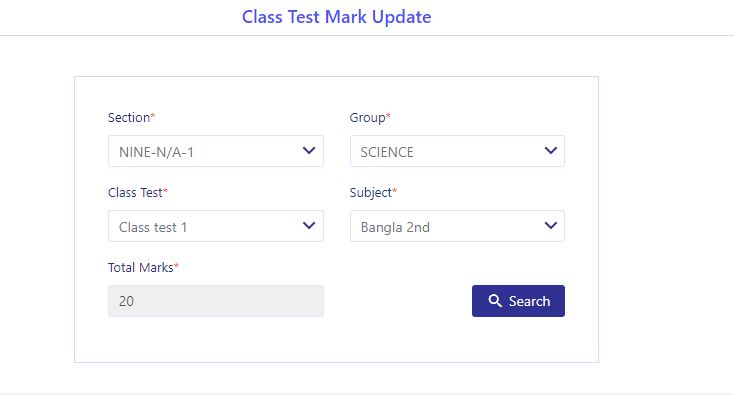Click the Group dropdown chevron arrow
734x395 pixels.
click(x=550, y=151)
